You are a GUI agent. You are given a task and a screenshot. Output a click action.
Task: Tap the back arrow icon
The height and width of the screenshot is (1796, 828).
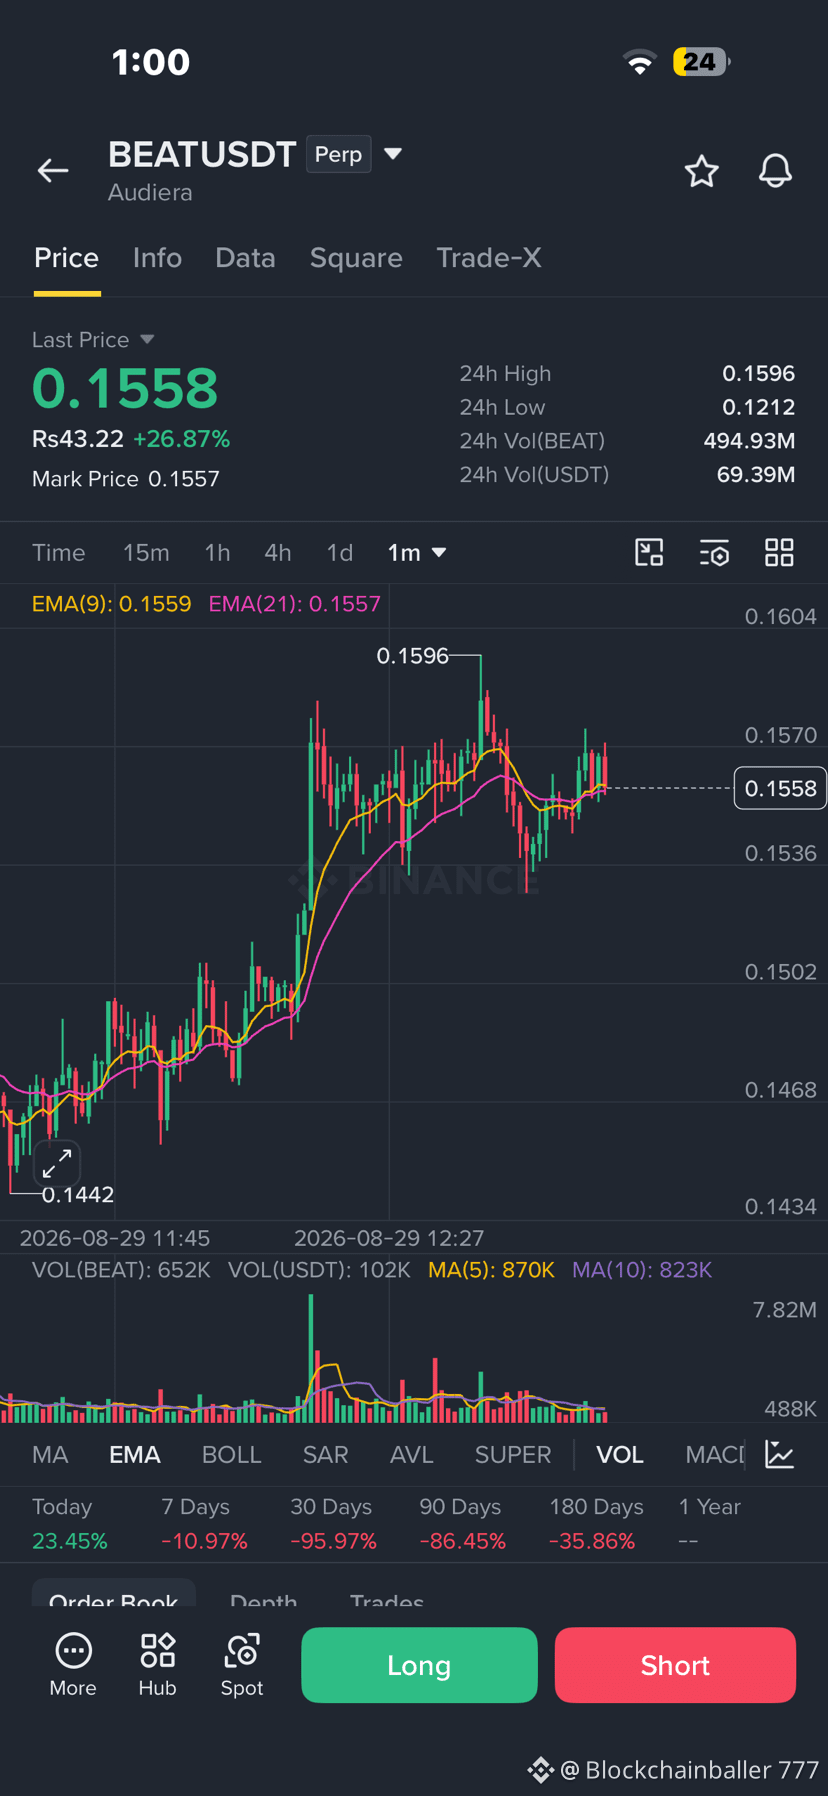[x=53, y=171]
